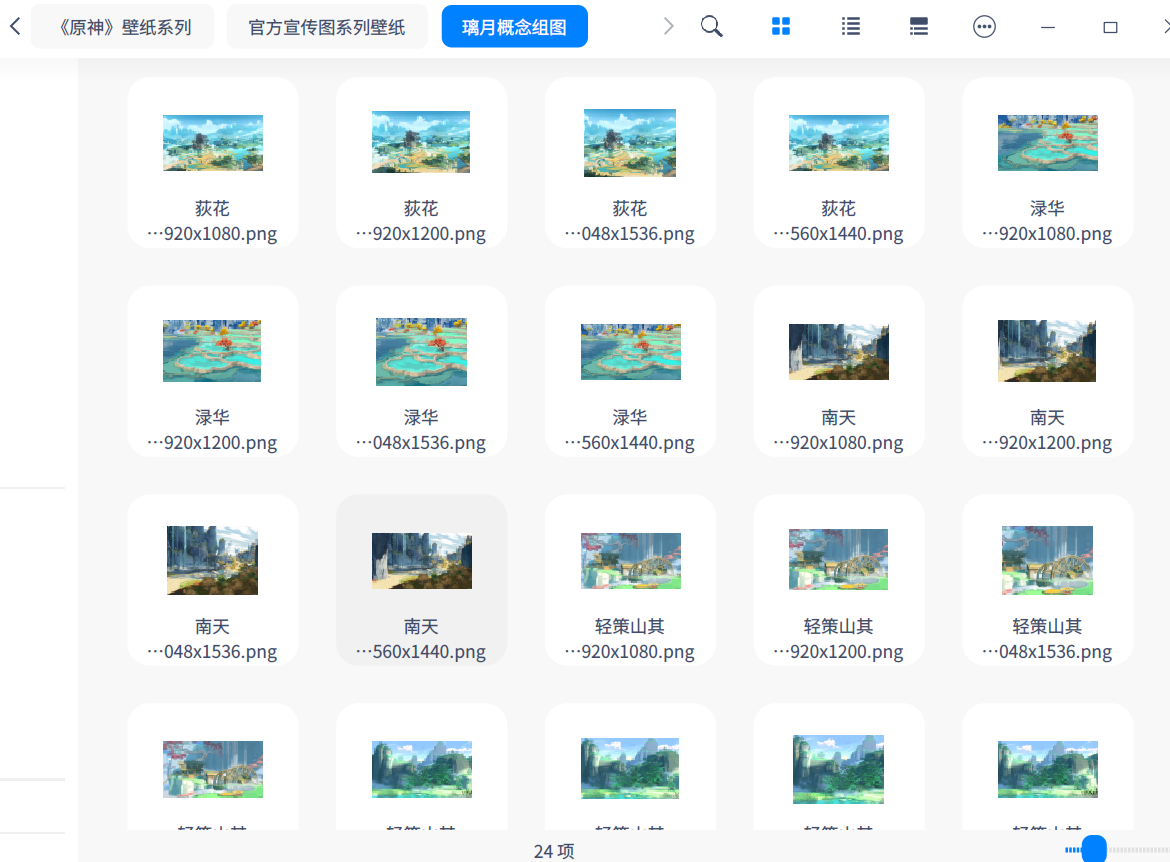
Task: Click the 24 项 item count status
Action: coord(554,851)
